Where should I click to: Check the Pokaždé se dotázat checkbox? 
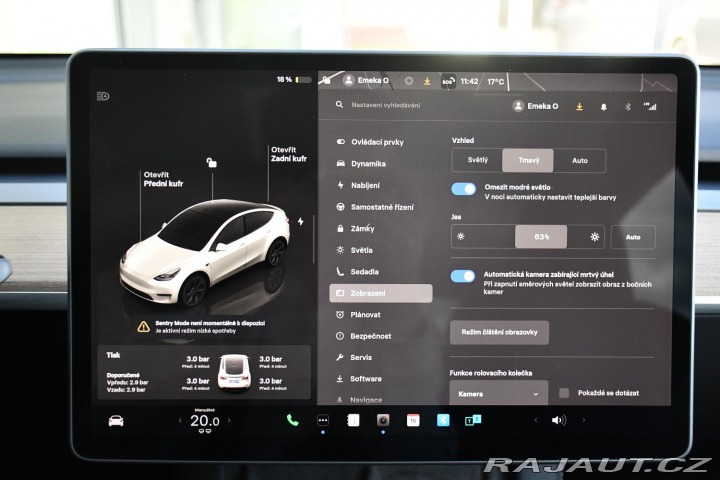pos(564,393)
